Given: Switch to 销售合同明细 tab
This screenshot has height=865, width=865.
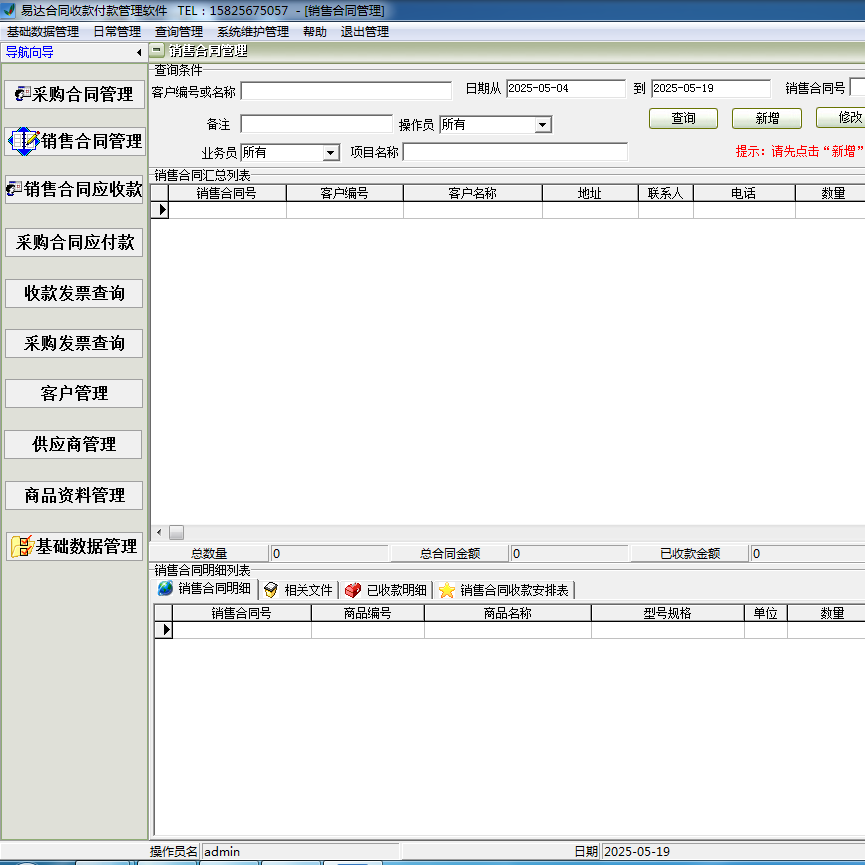Looking at the screenshot, I should [x=204, y=589].
